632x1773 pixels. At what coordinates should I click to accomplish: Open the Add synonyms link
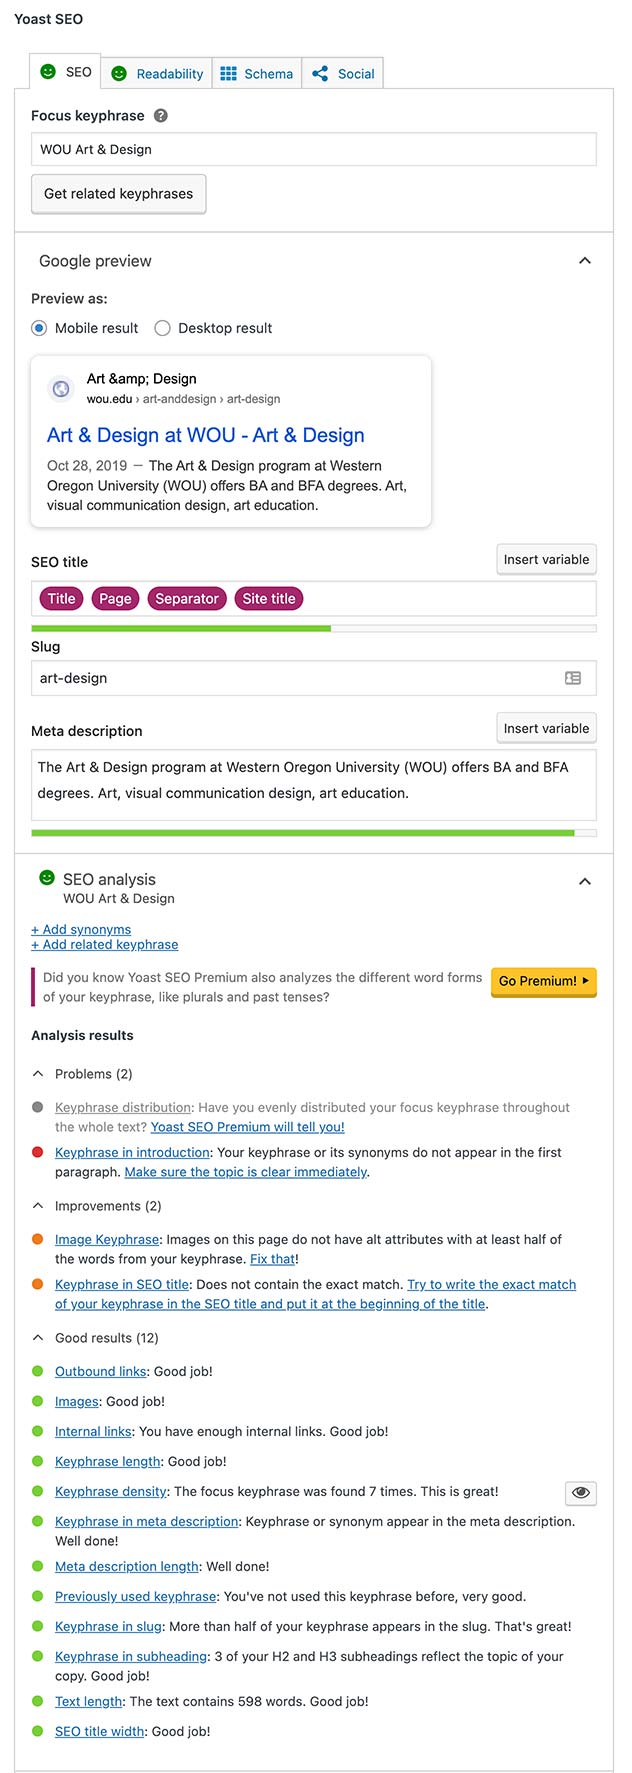pos(81,929)
